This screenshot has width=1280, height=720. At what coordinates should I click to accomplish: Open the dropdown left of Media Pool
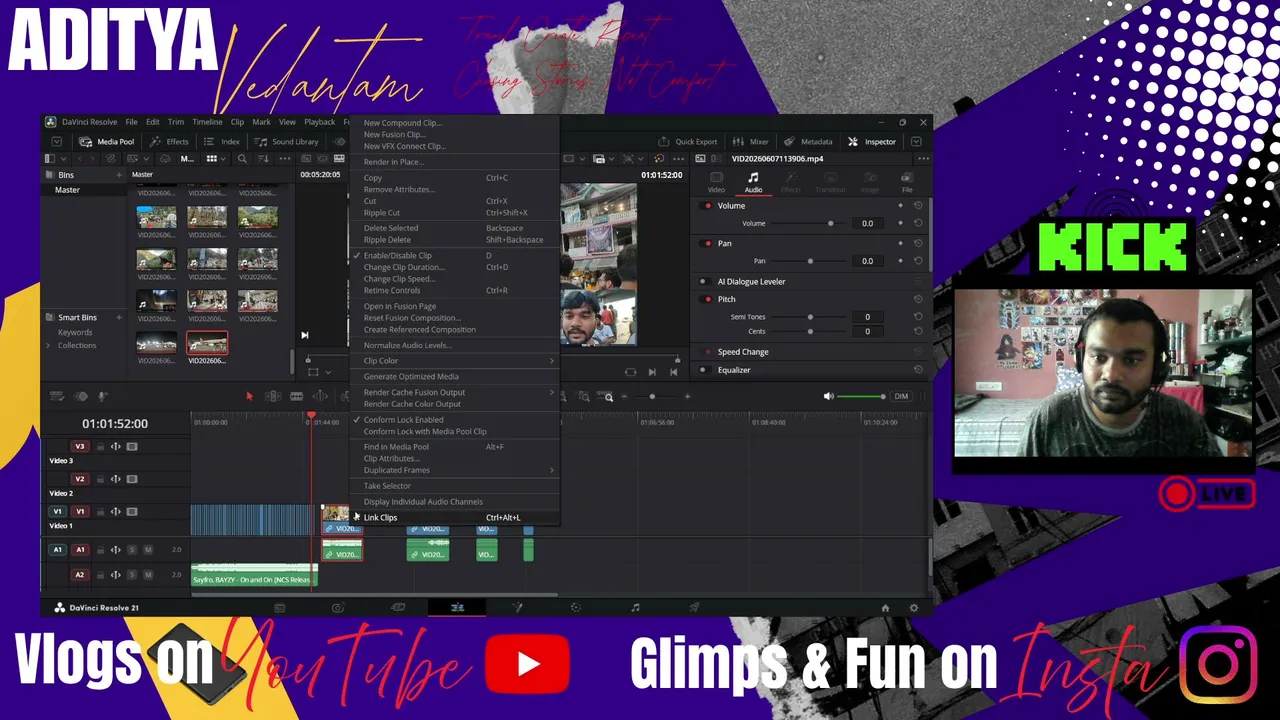[57, 142]
